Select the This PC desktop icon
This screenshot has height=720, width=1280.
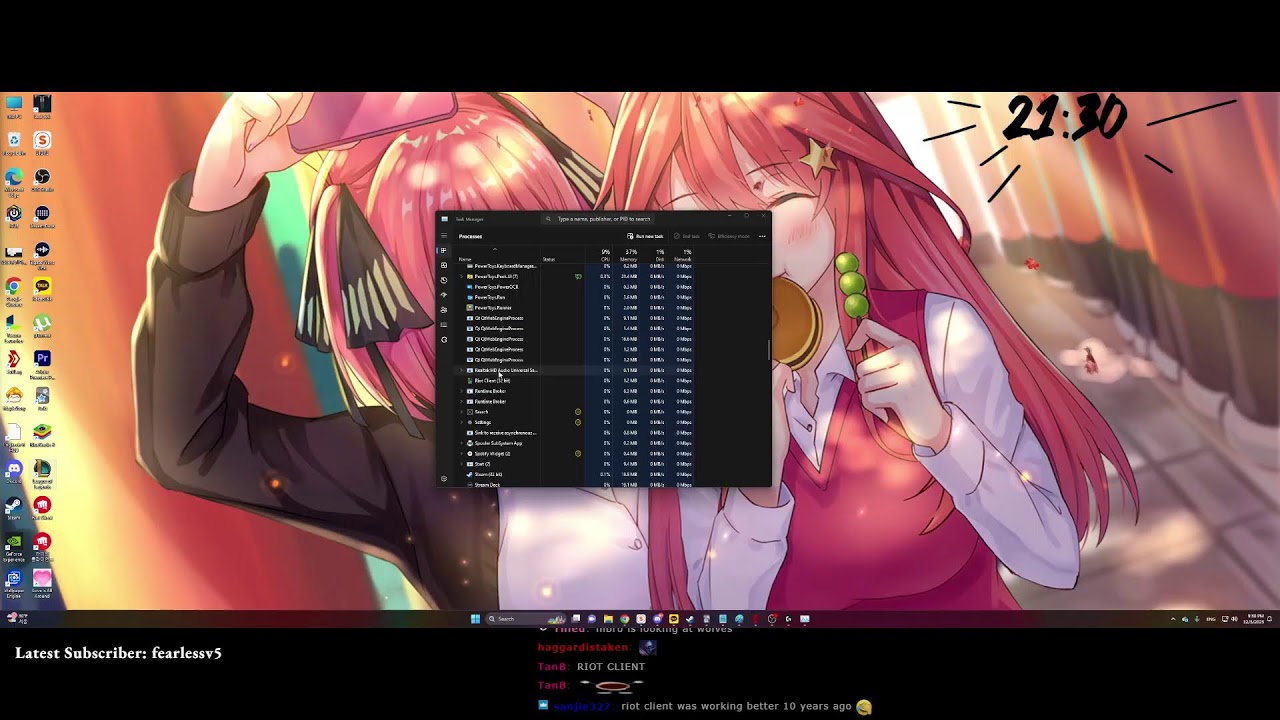pyautogui.click(x=14, y=106)
